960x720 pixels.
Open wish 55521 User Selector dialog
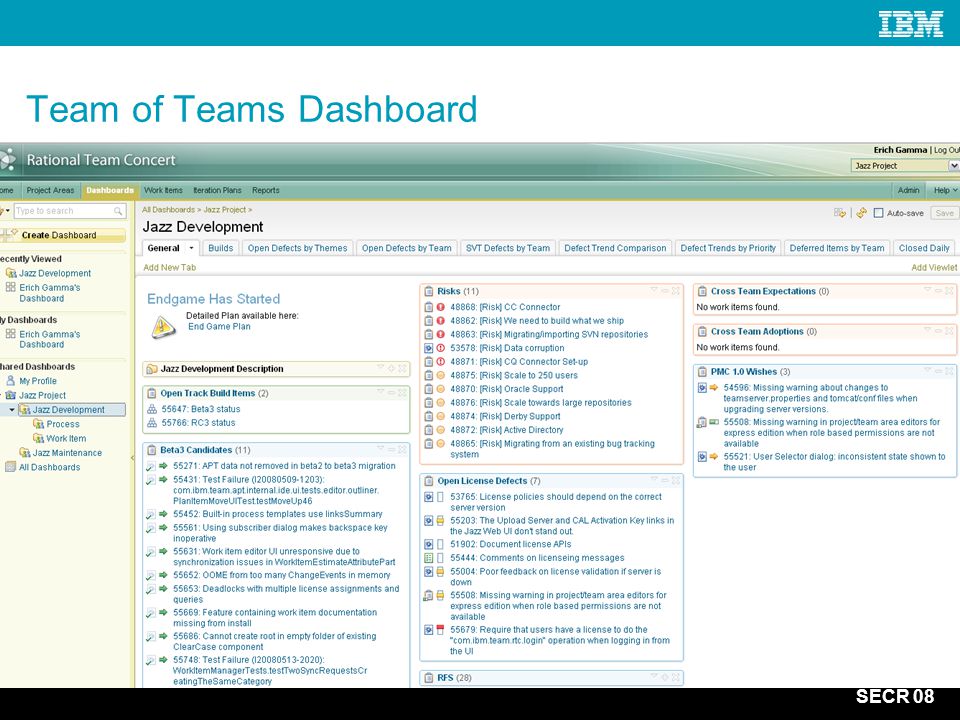coord(834,462)
